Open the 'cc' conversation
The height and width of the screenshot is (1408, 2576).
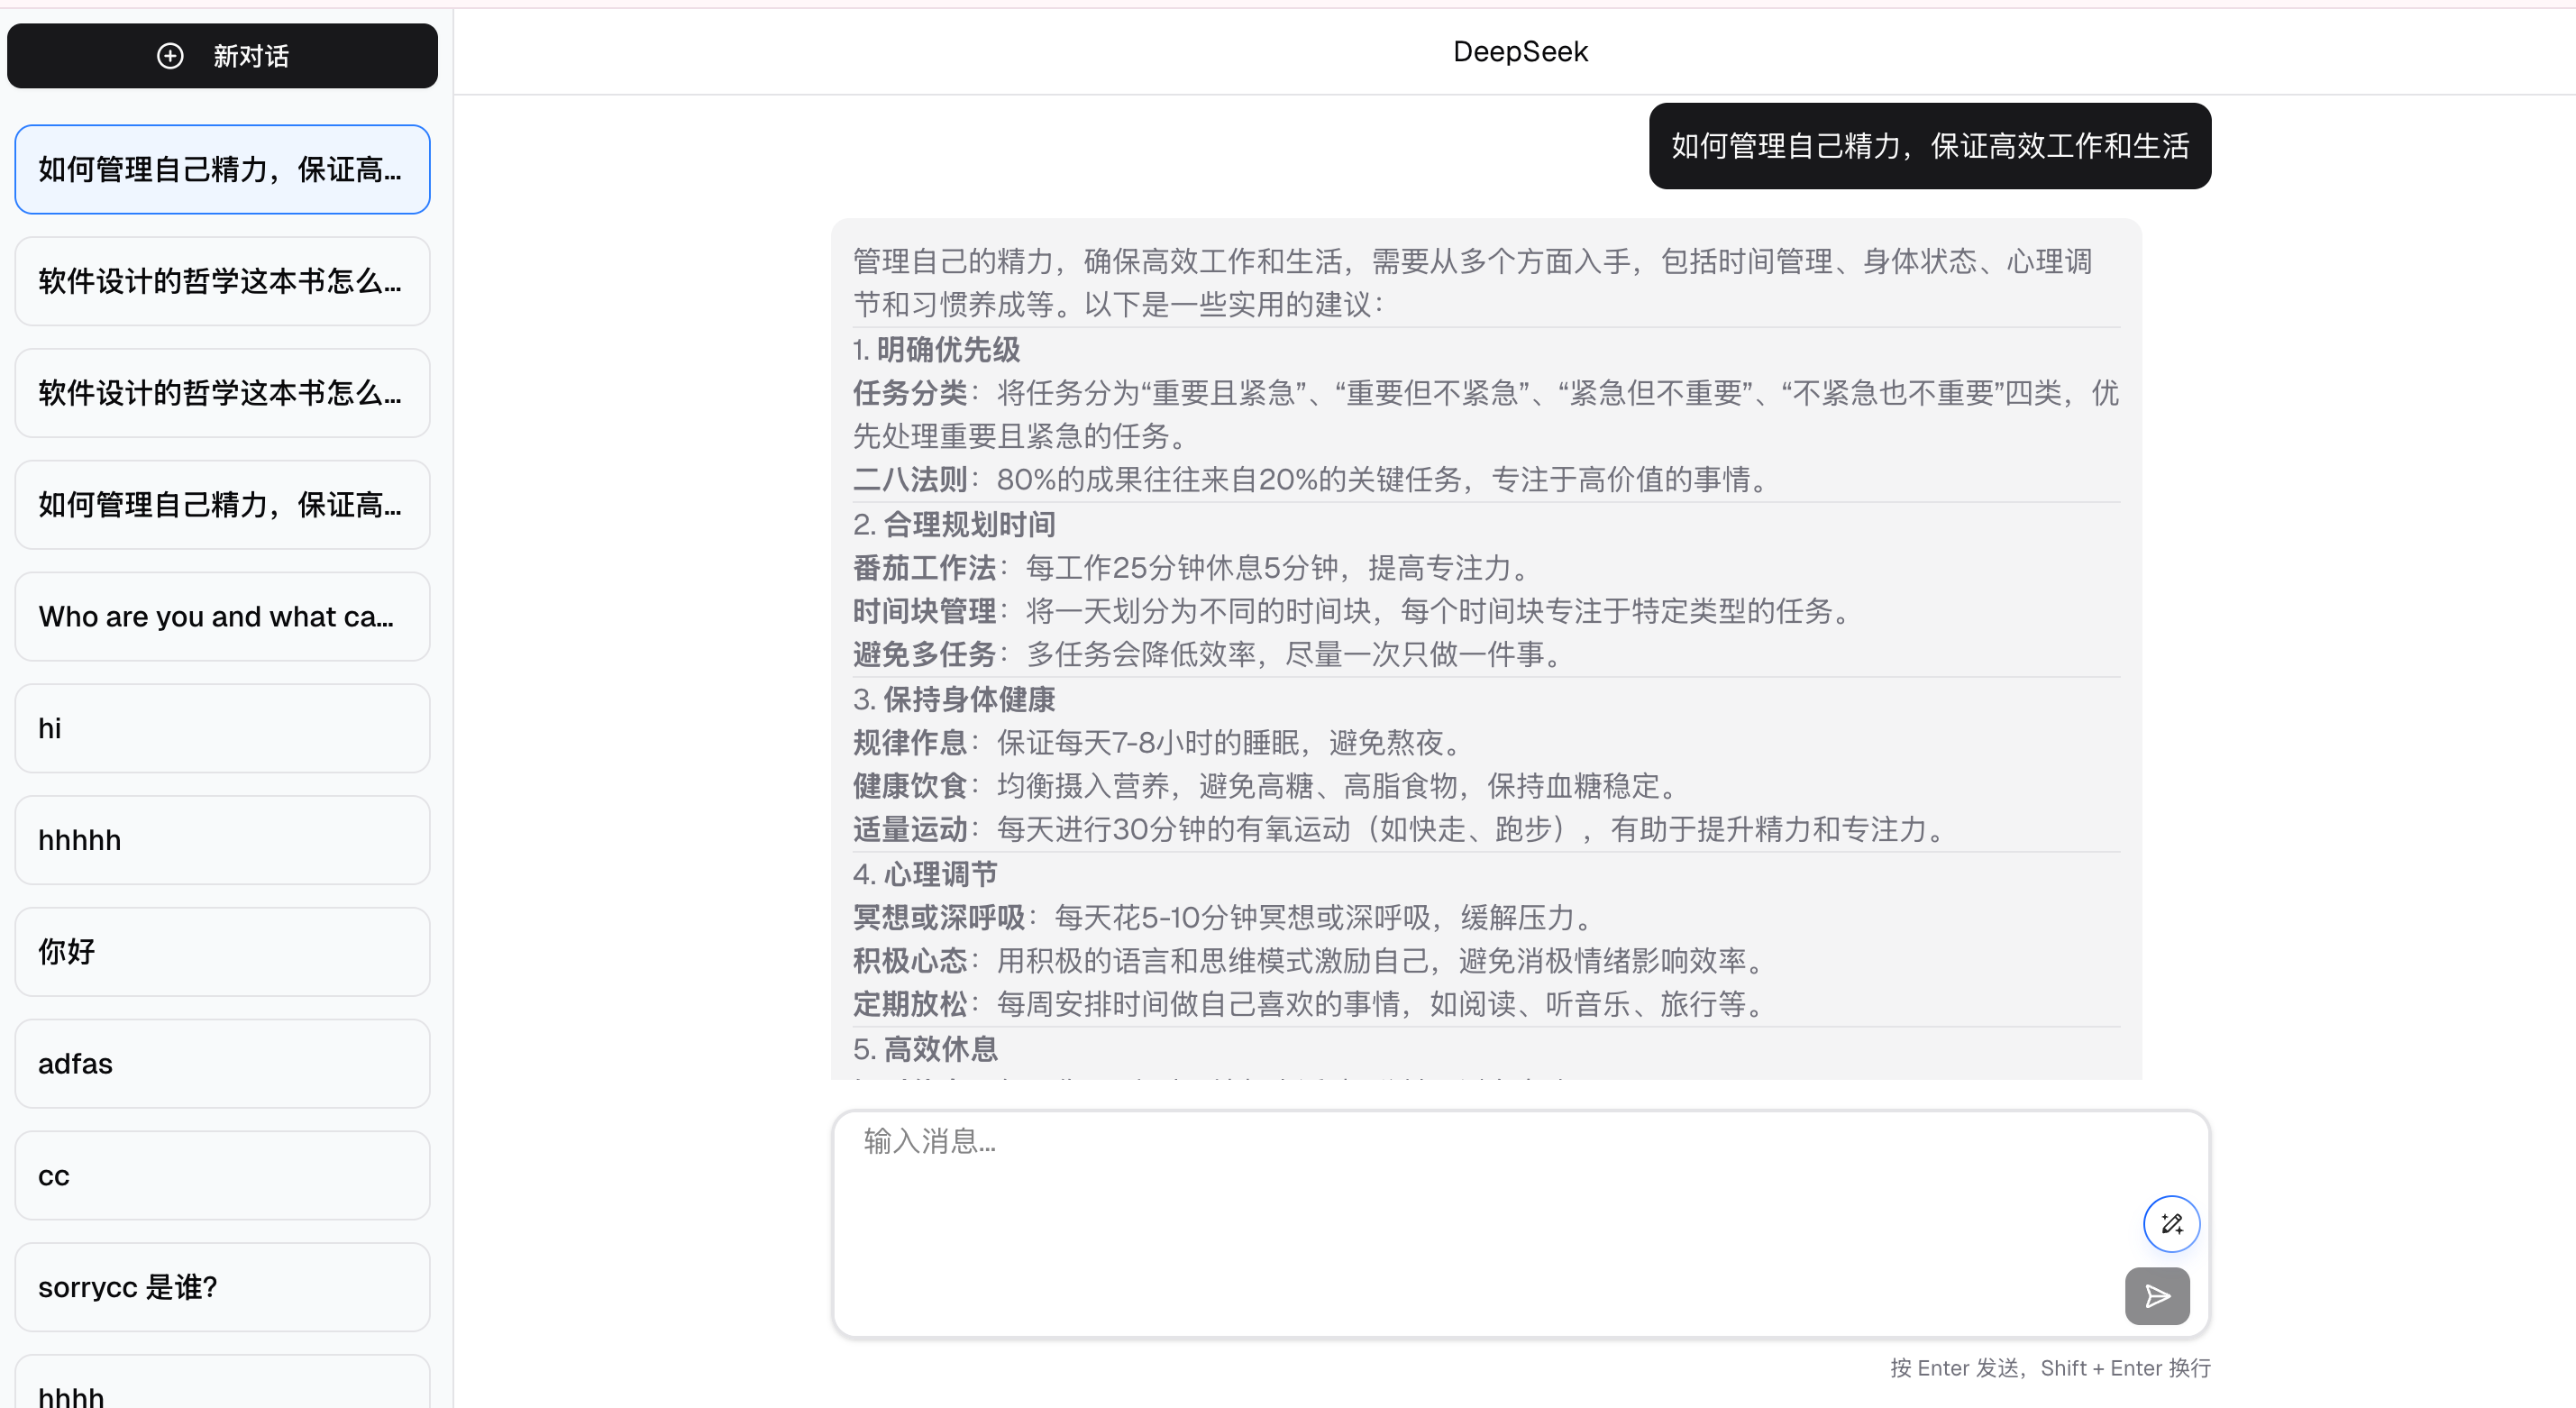coord(222,1175)
